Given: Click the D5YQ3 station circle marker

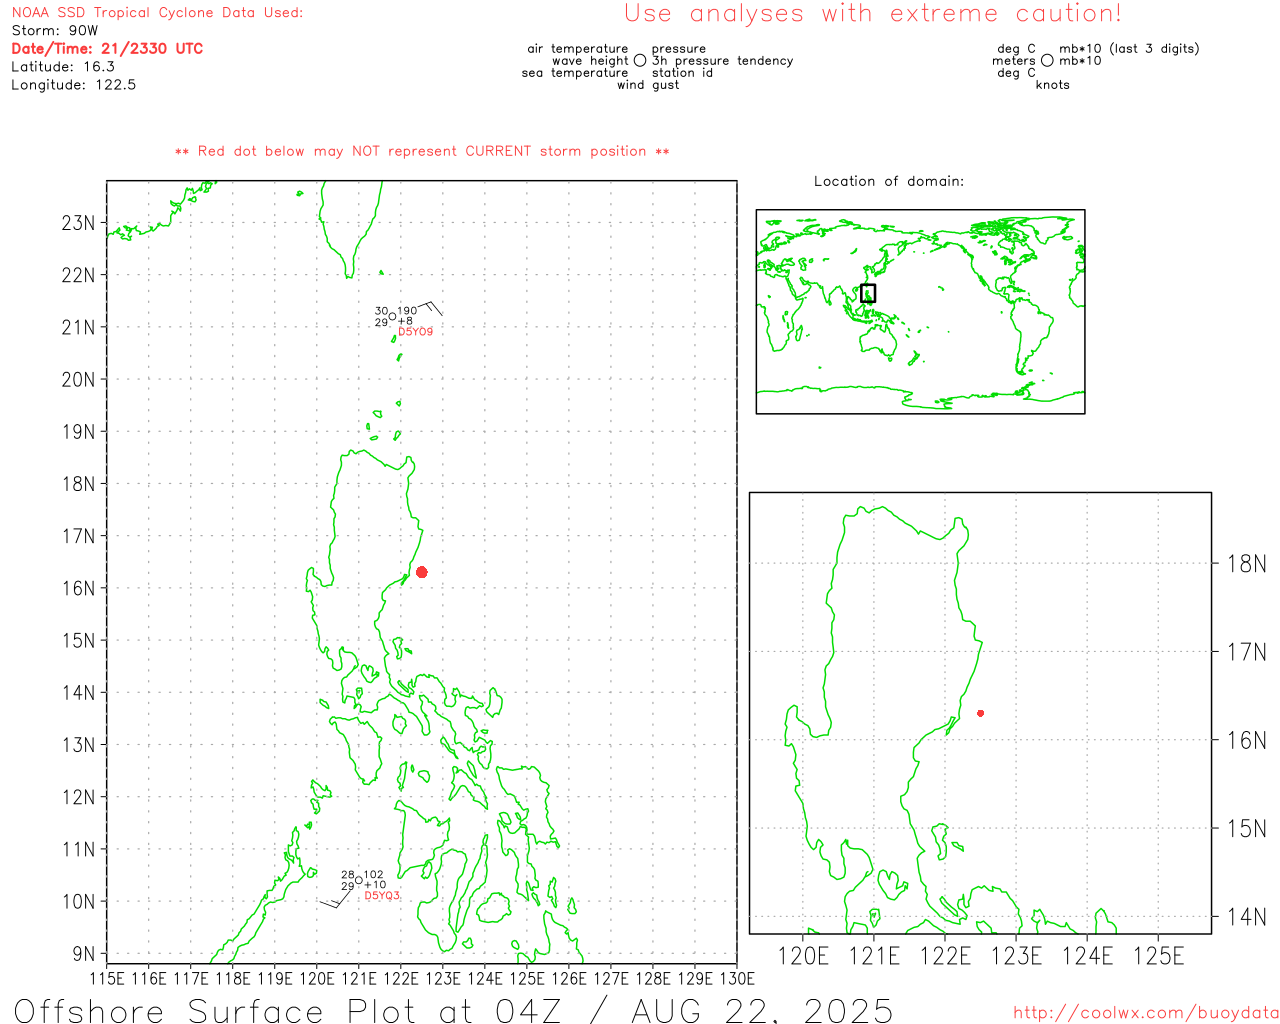Looking at the screenshot, I should [x=358, y=880].
